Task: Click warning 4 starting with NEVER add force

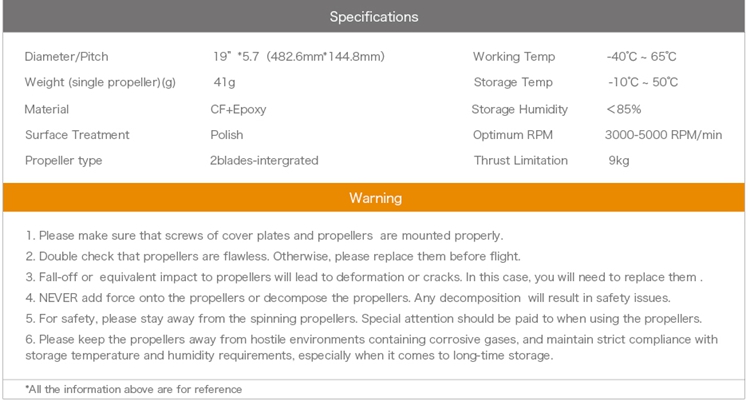Action: [348, 297]
